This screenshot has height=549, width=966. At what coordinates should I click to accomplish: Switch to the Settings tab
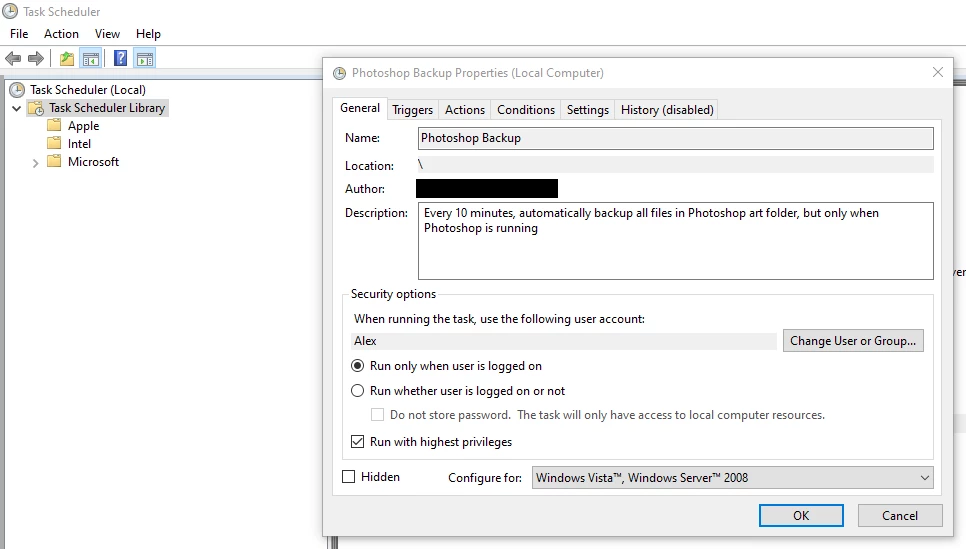[x=588, y=110]
